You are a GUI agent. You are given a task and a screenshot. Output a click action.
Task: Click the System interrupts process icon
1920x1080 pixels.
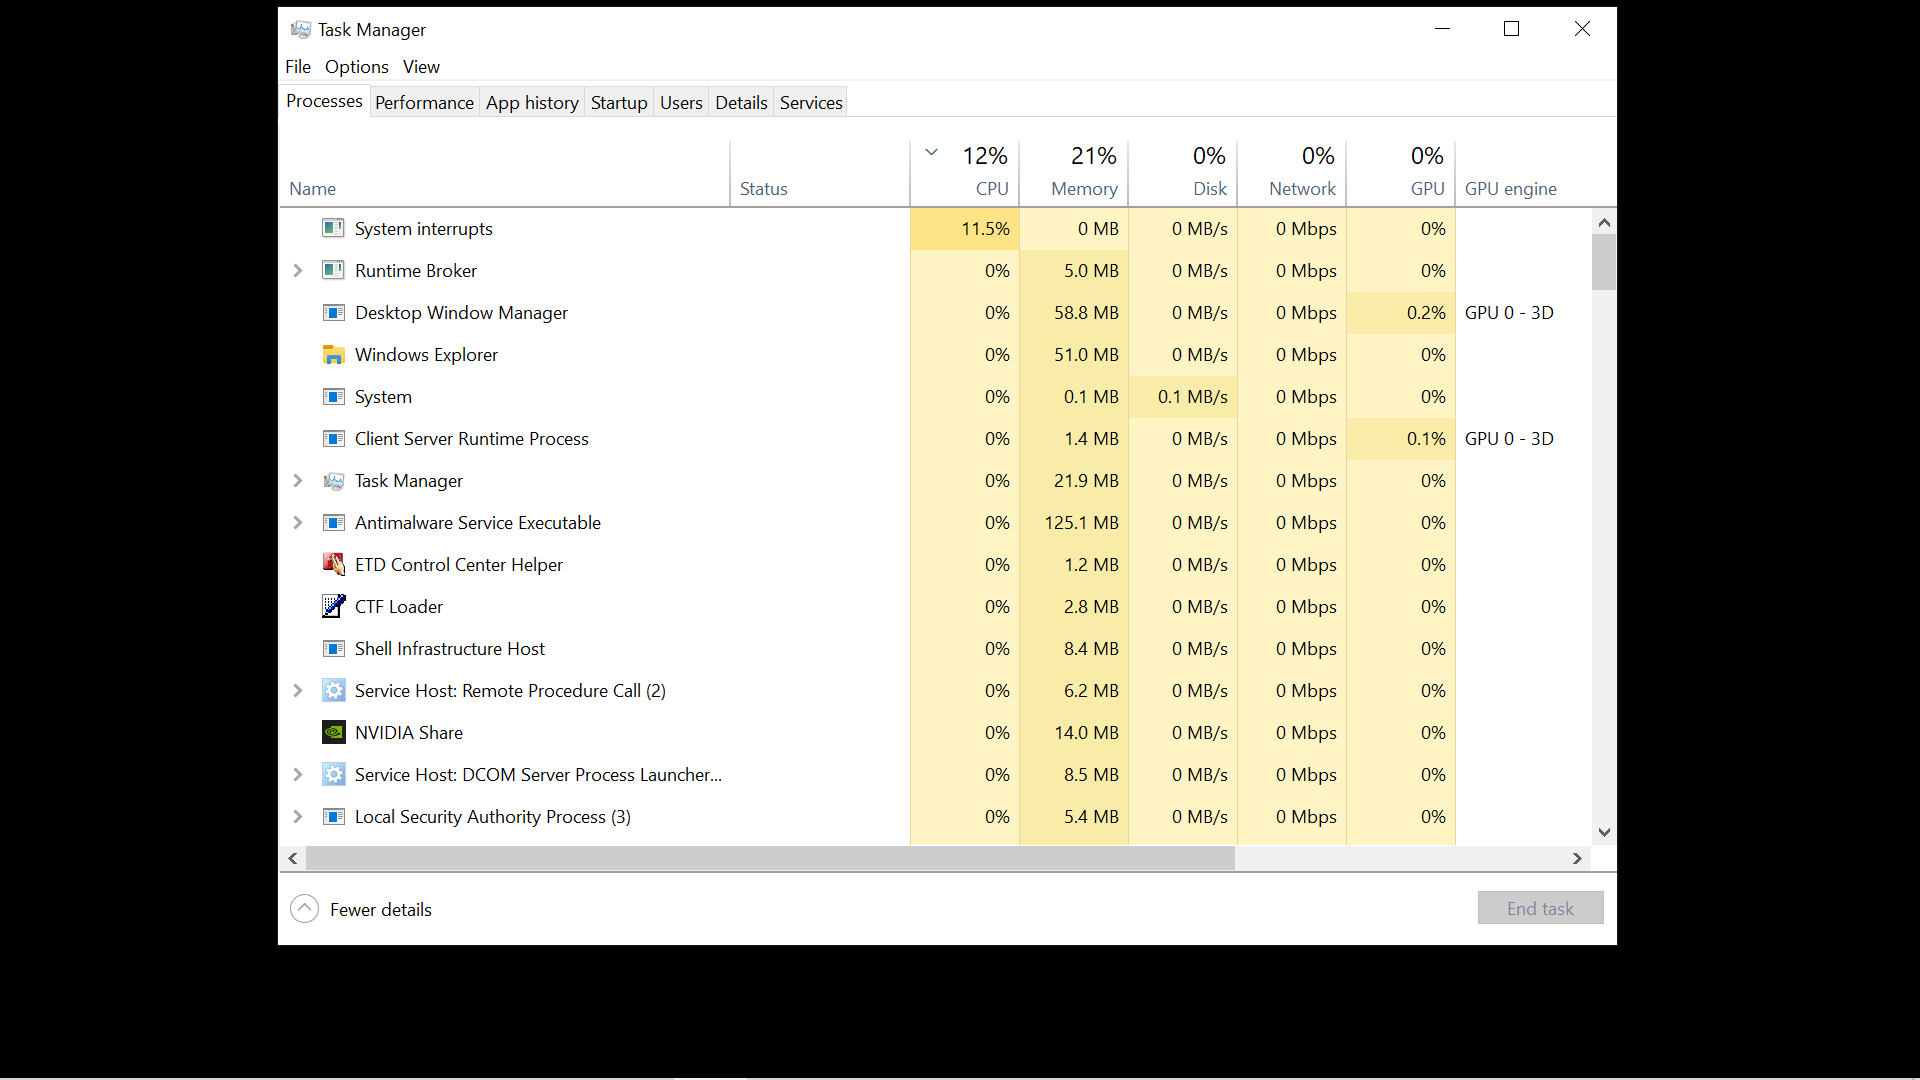pos(333,228)
